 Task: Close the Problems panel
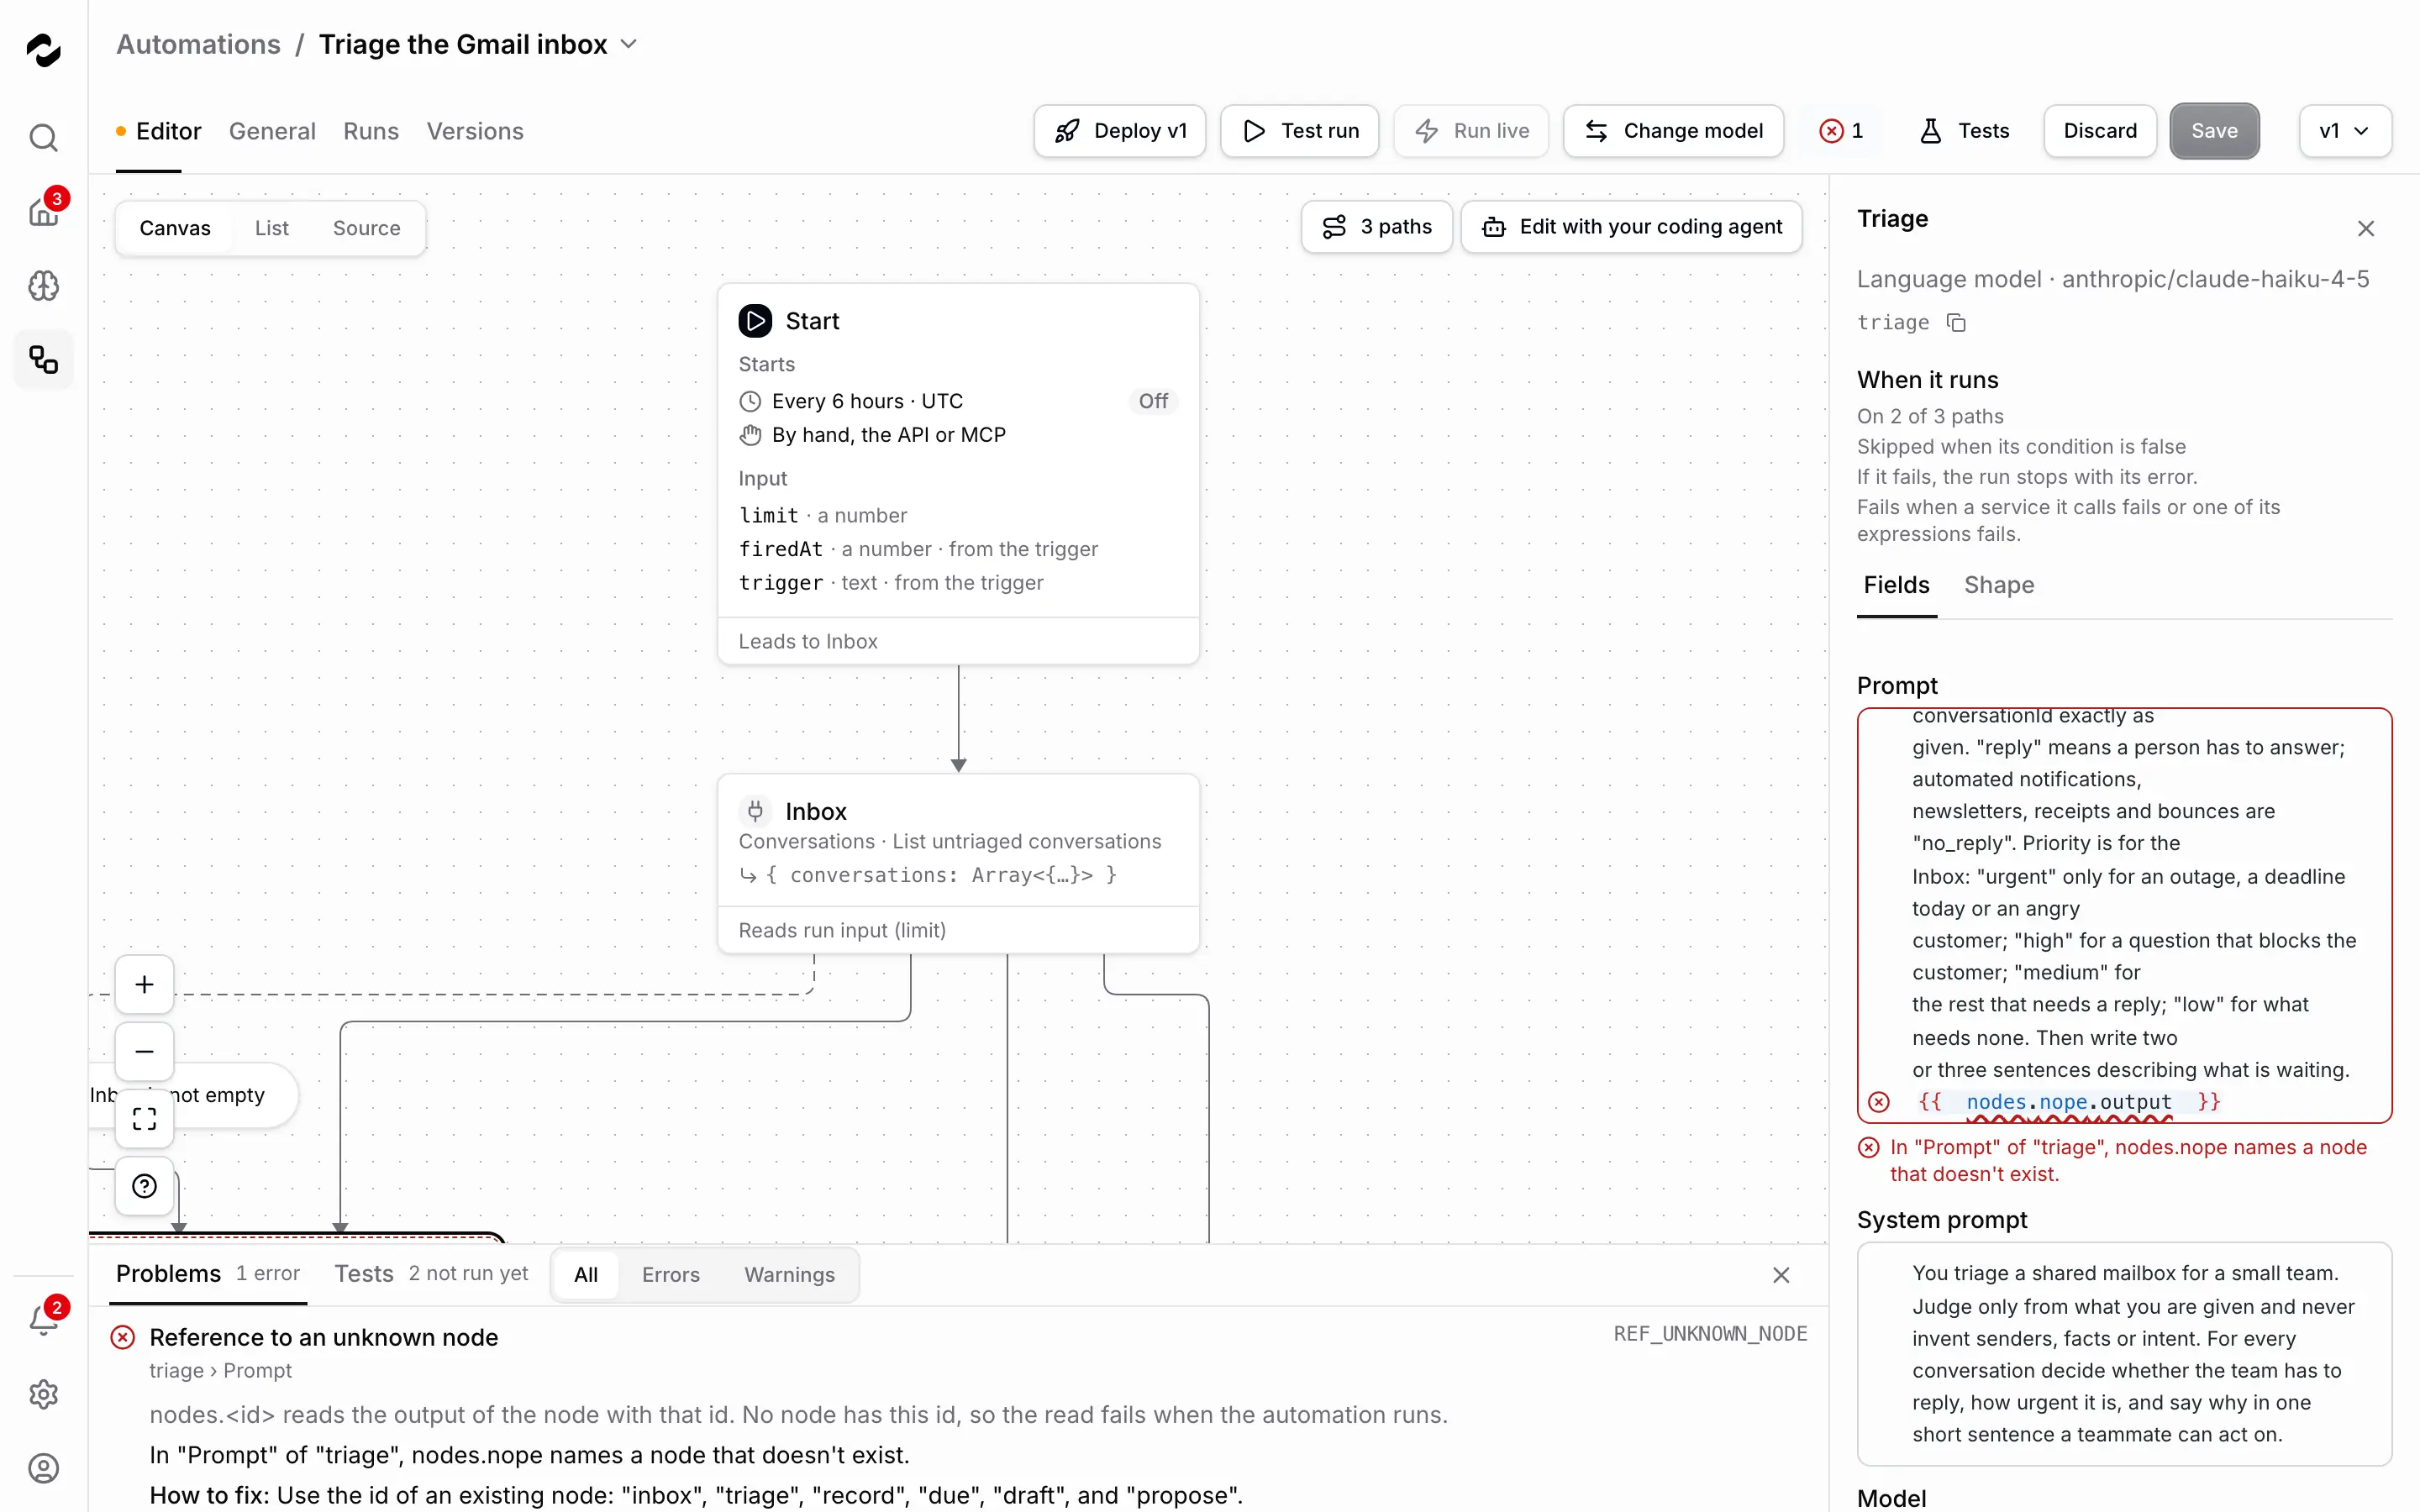[x=1781, y=1275]
